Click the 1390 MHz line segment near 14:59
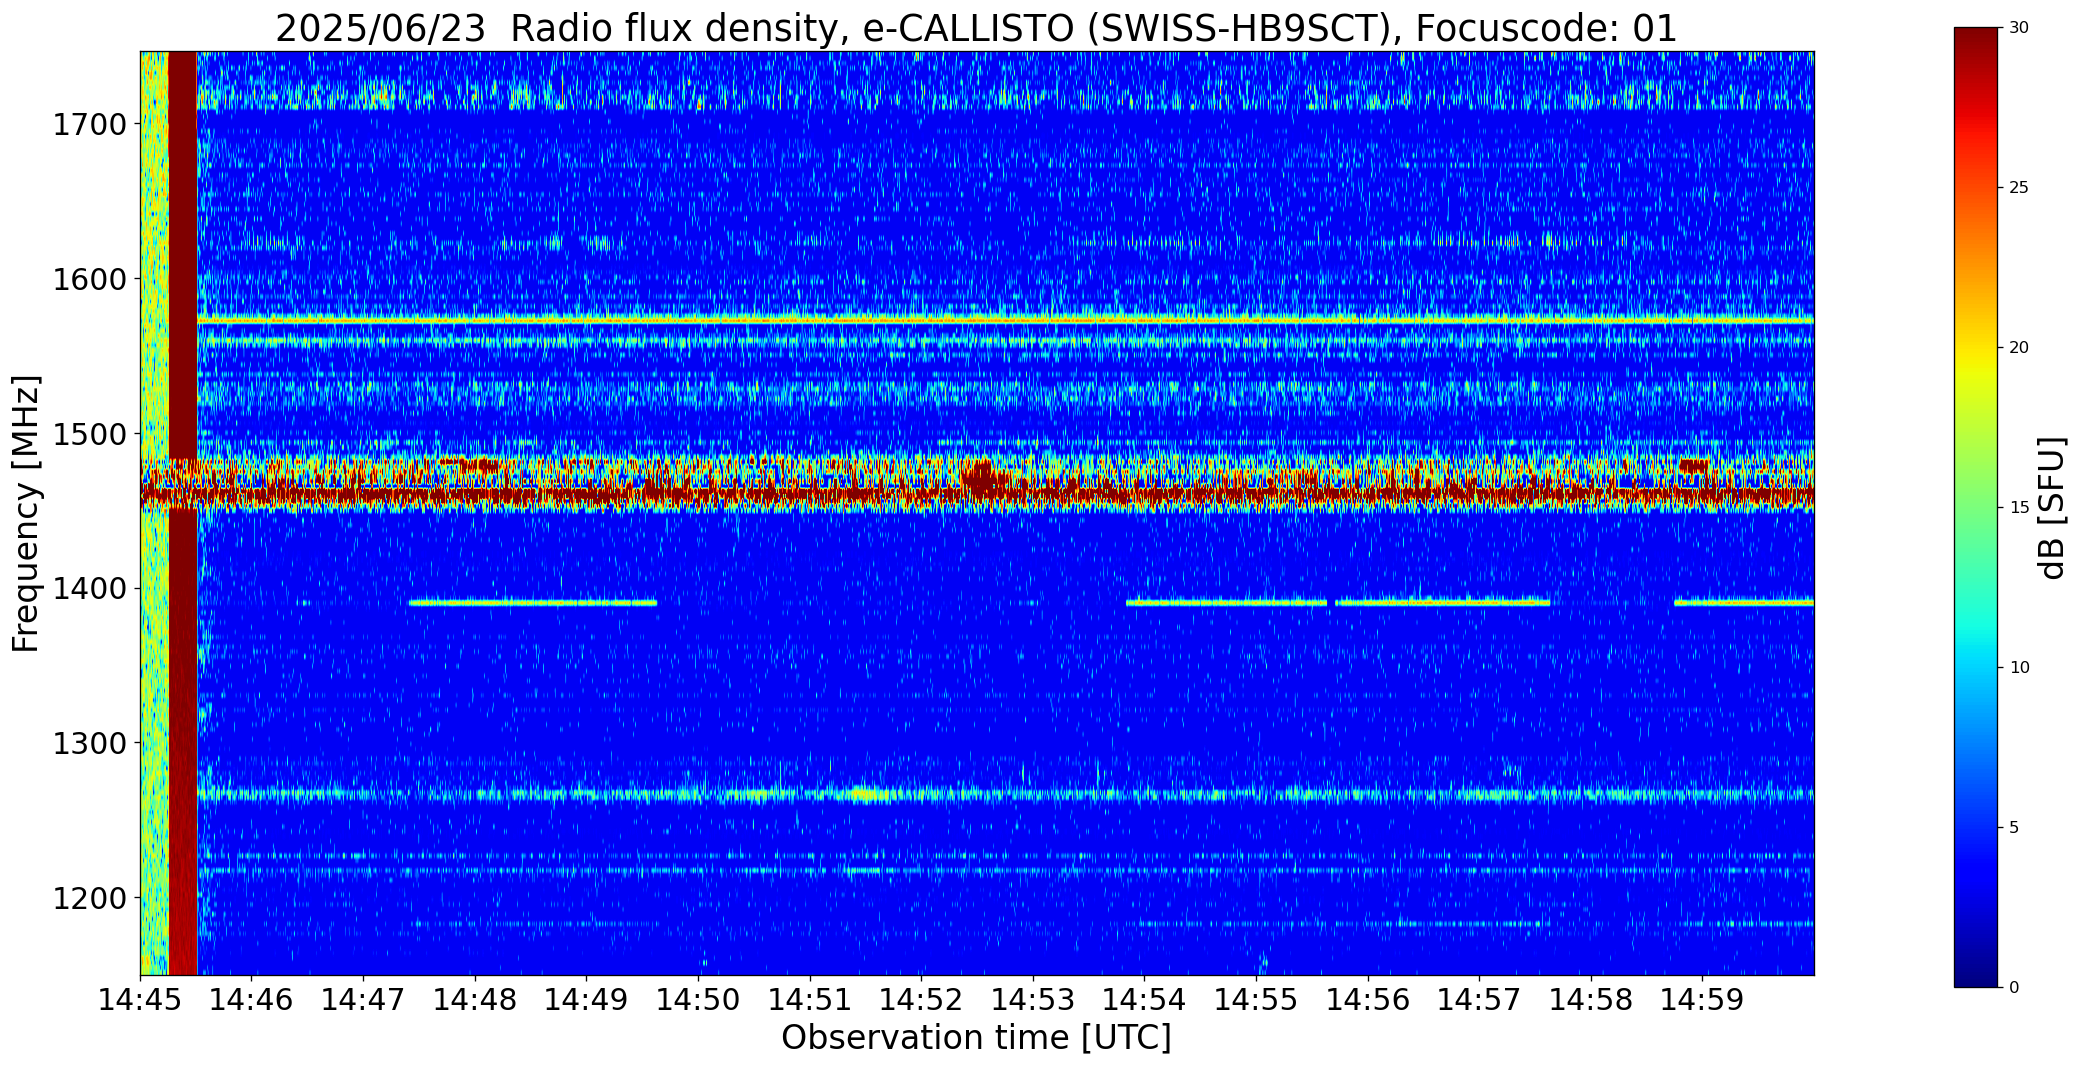2082x1067 pixels. (x=1744, y=603)
